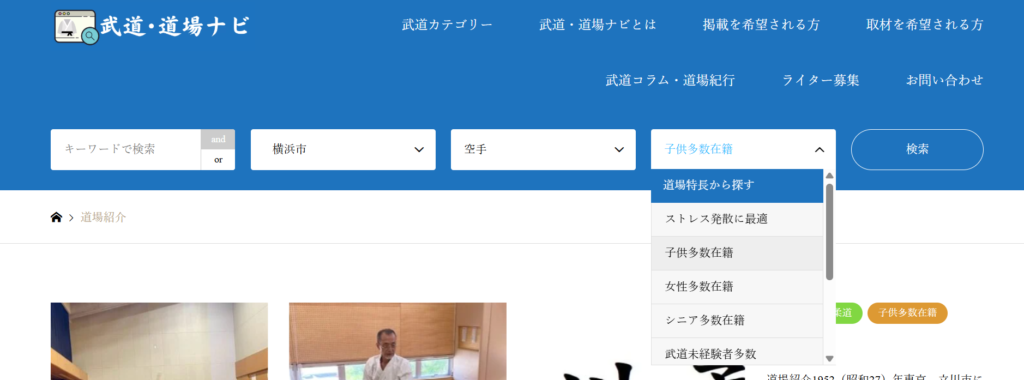Viewport: 1024px width, 380px height.
Task: Collapse the 子供多数在籍 feature dropdown
Action: coord(743,150)
